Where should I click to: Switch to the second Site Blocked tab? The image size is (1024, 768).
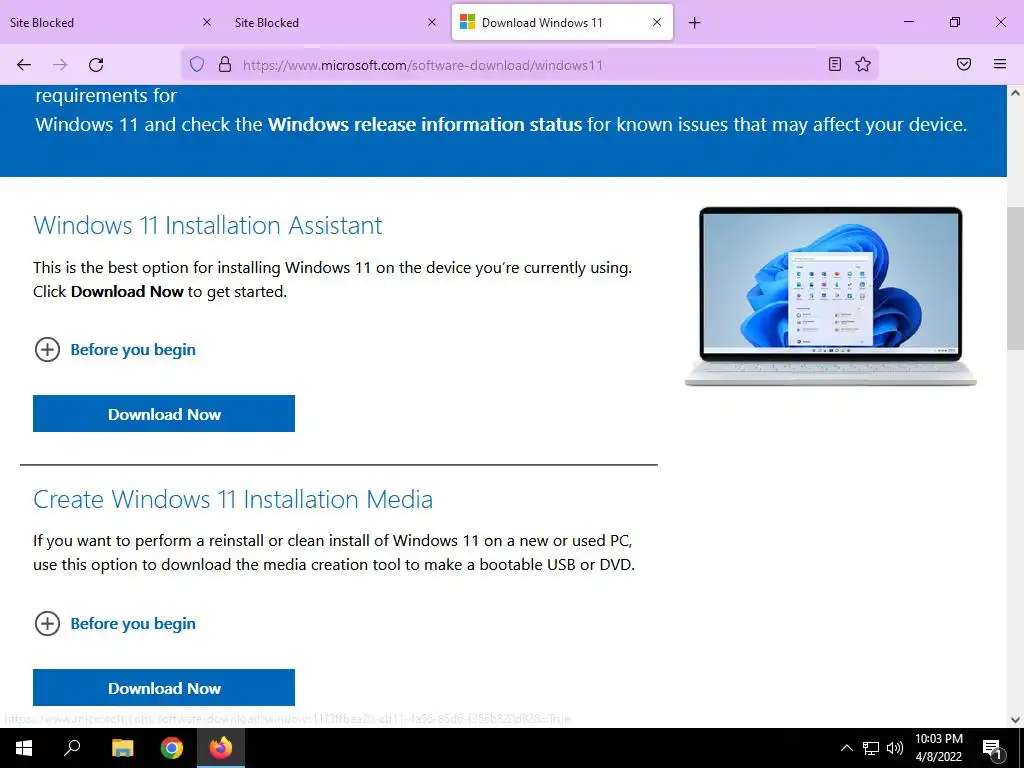[x=336, y=22]
